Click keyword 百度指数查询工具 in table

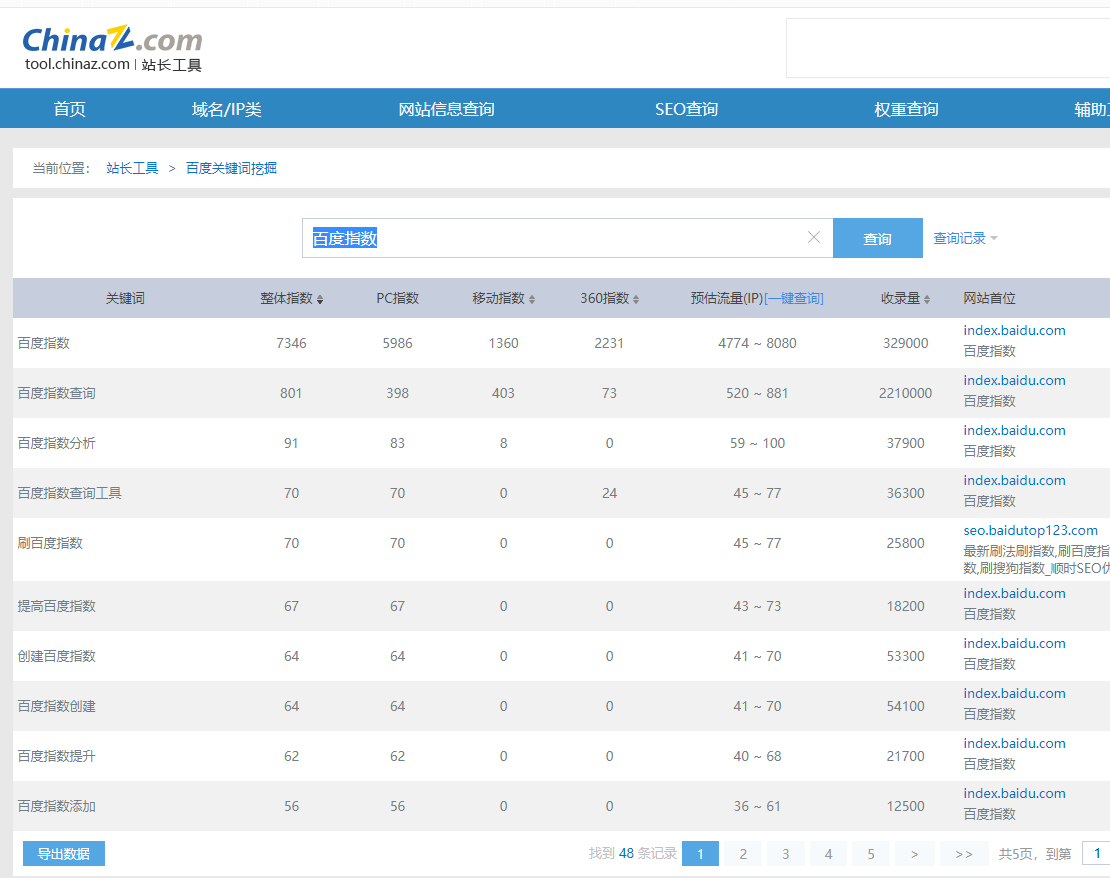click(x=69, y=494)
